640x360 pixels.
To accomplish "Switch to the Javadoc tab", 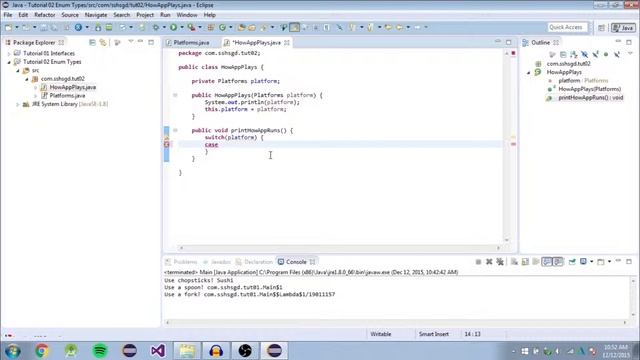I will click(217, 262).
